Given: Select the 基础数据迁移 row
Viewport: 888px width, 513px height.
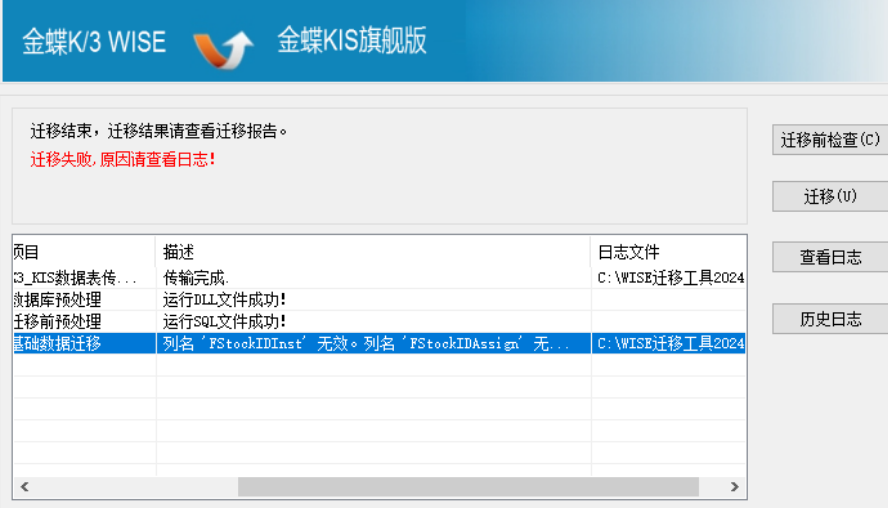Looking at the screenshot, I should [x=379, y=343].
